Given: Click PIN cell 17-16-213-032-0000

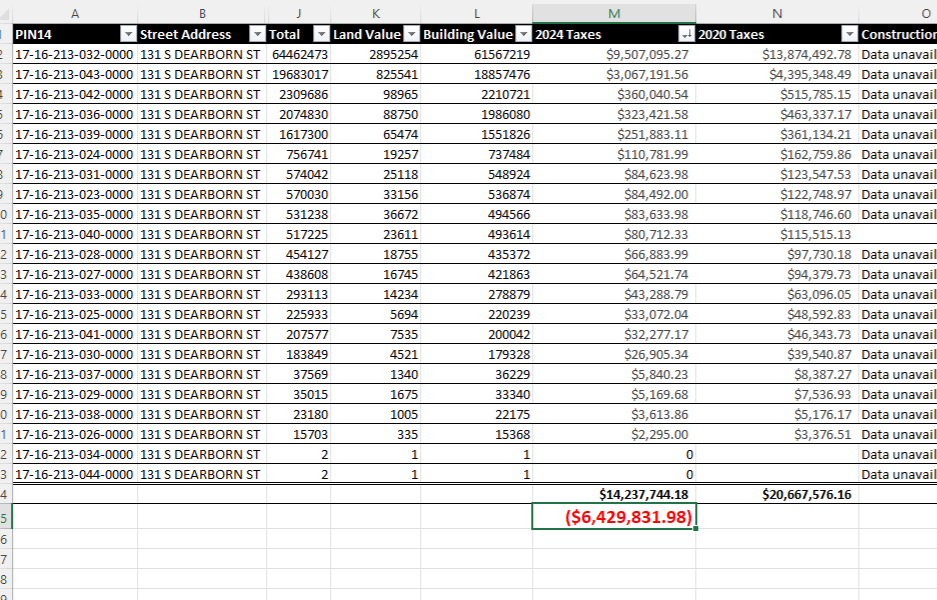Looking at the screenshot, I should point(75,54).
